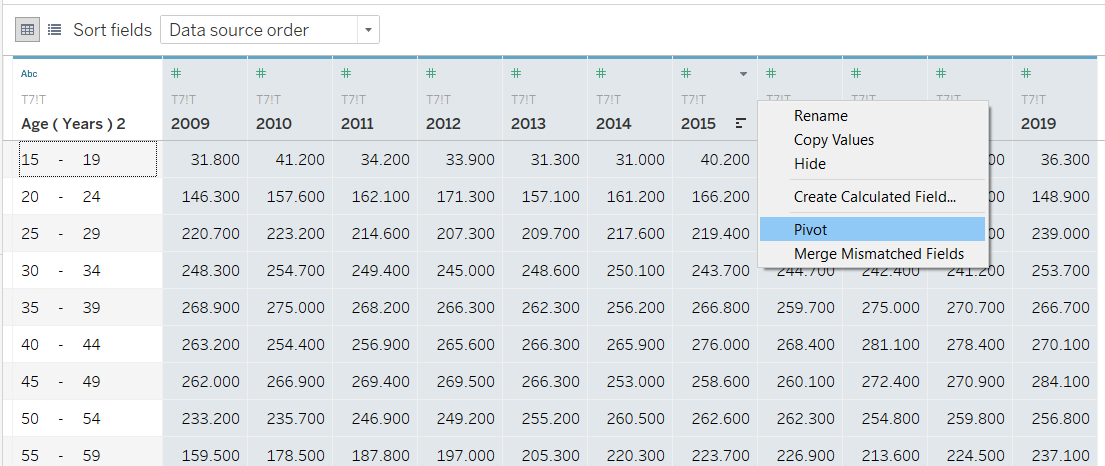This screenshot has width=1105, height=466.
Task: Open Create Calculated Field from menu
Action: click(x=874, y=197)
